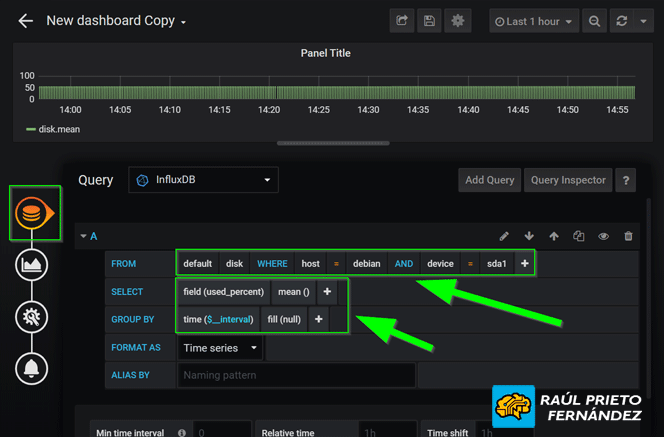664x437 pixels.
Task: Open the InfluxDB data source dropdown
Action: pyautogui.click(x=204, y=180)
